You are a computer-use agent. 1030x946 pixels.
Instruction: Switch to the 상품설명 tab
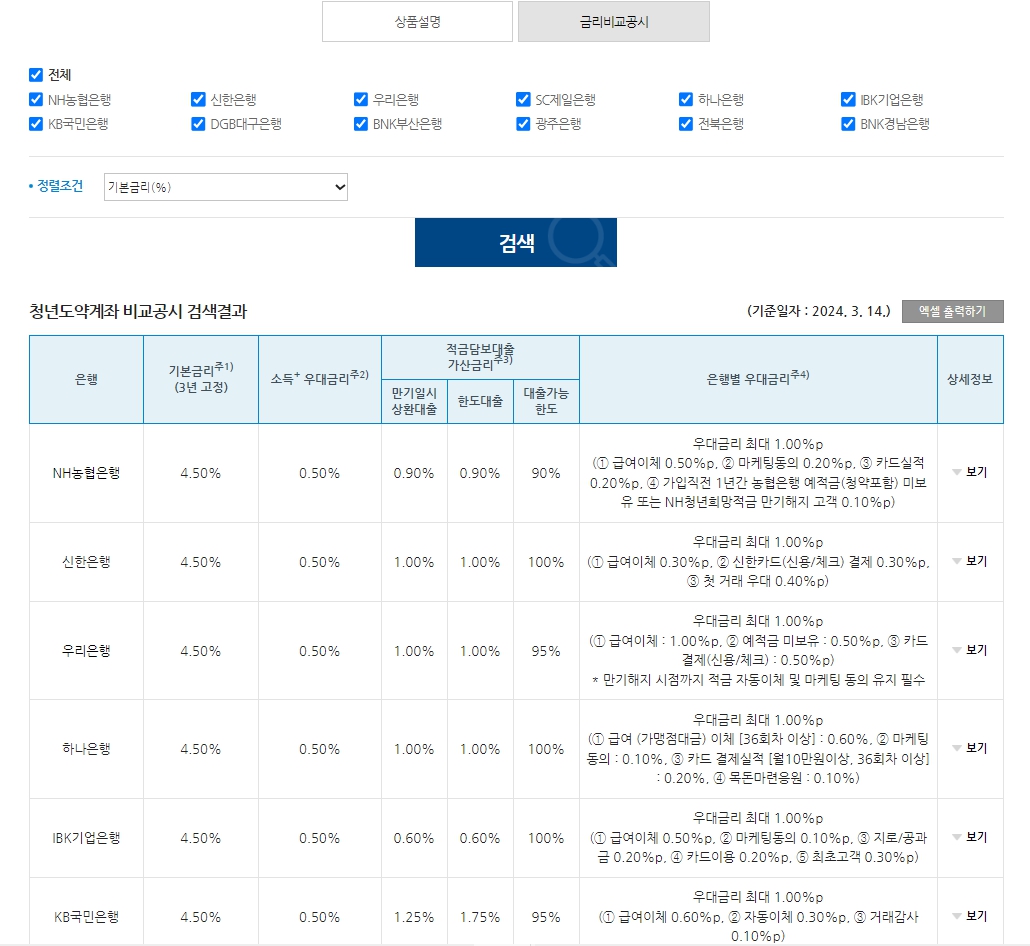[417, 21]
